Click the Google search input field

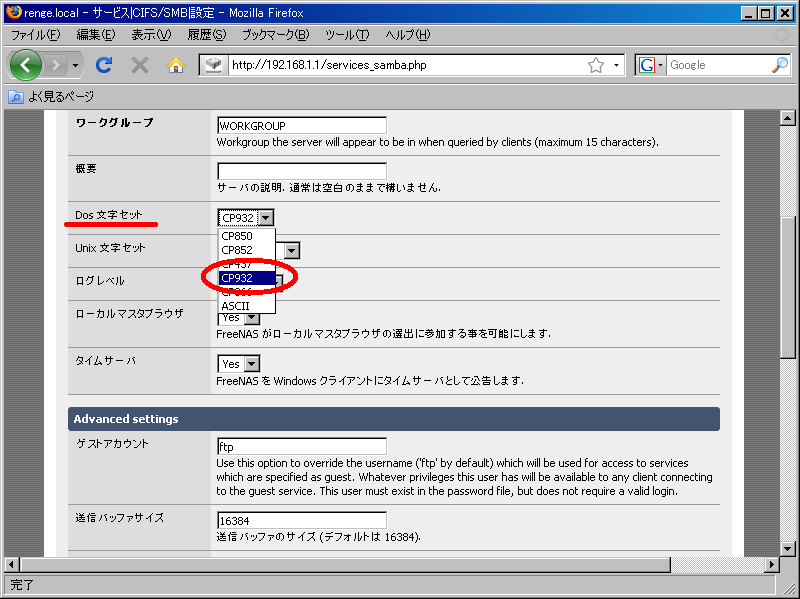point(718,65)
